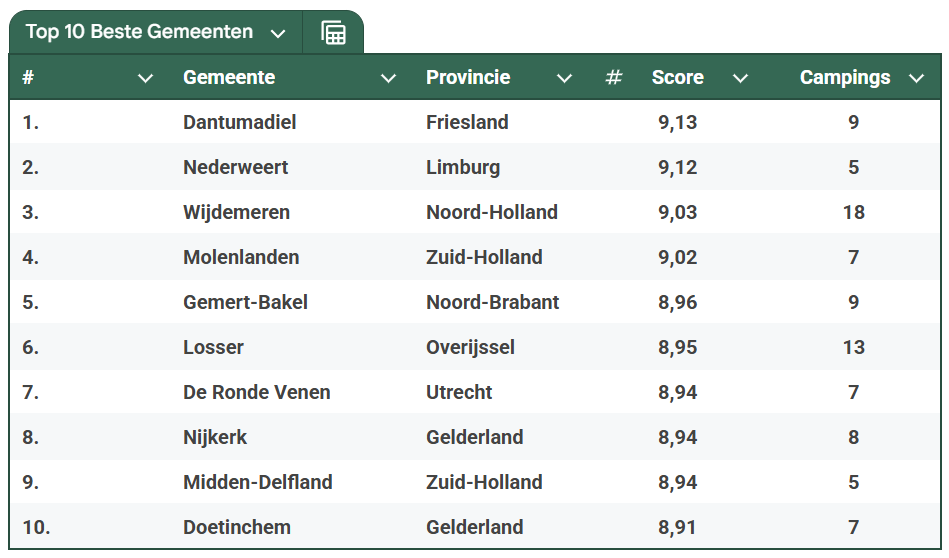Open the Gemeente column dropdown chevron
Screen dimensions: 949x558
point(388,78)
